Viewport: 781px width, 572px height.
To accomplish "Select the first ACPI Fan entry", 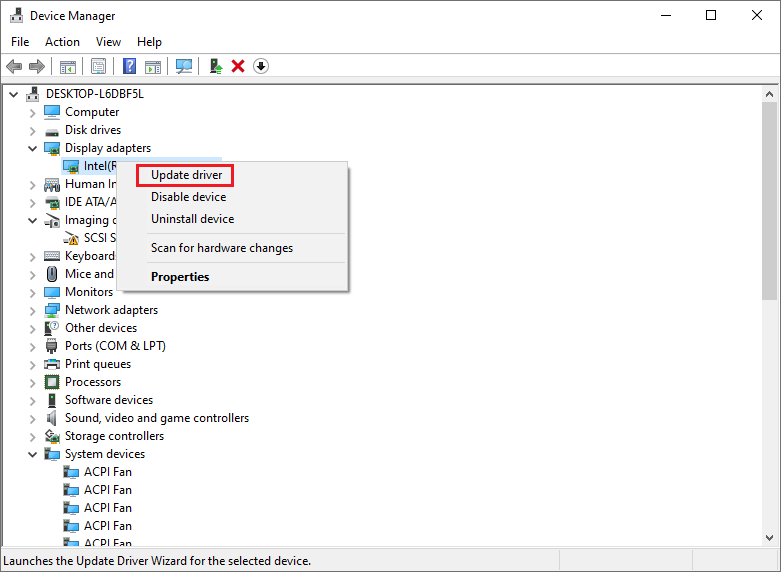I will (x=108, y=472).
